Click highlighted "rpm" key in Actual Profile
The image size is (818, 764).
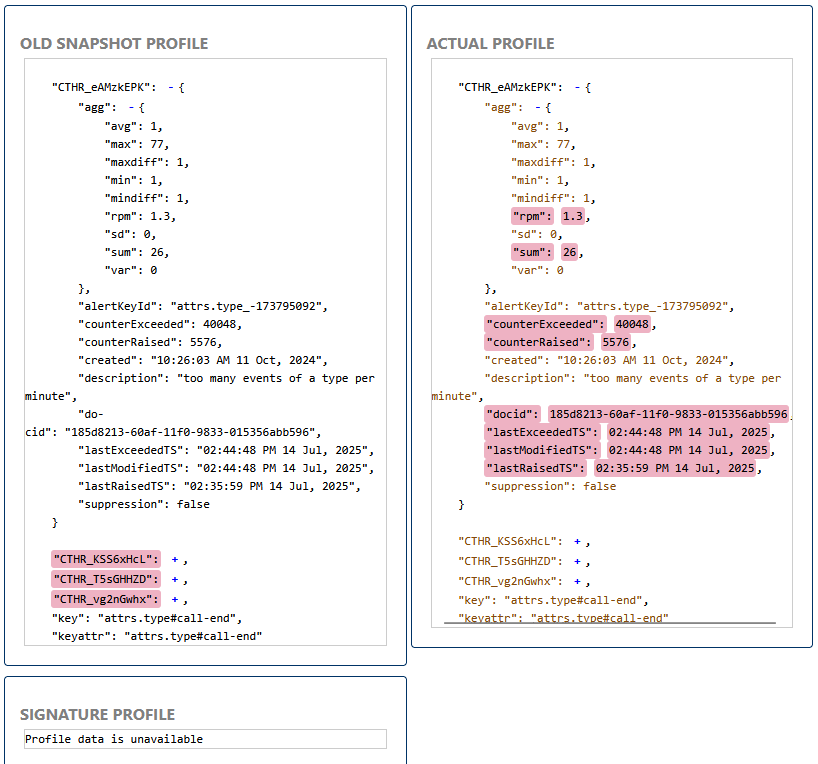coord(532,216)
